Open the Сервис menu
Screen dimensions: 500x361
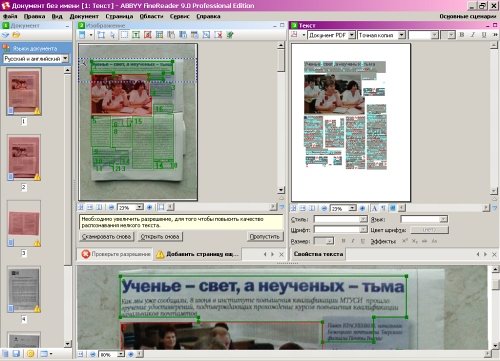point(179,16)
